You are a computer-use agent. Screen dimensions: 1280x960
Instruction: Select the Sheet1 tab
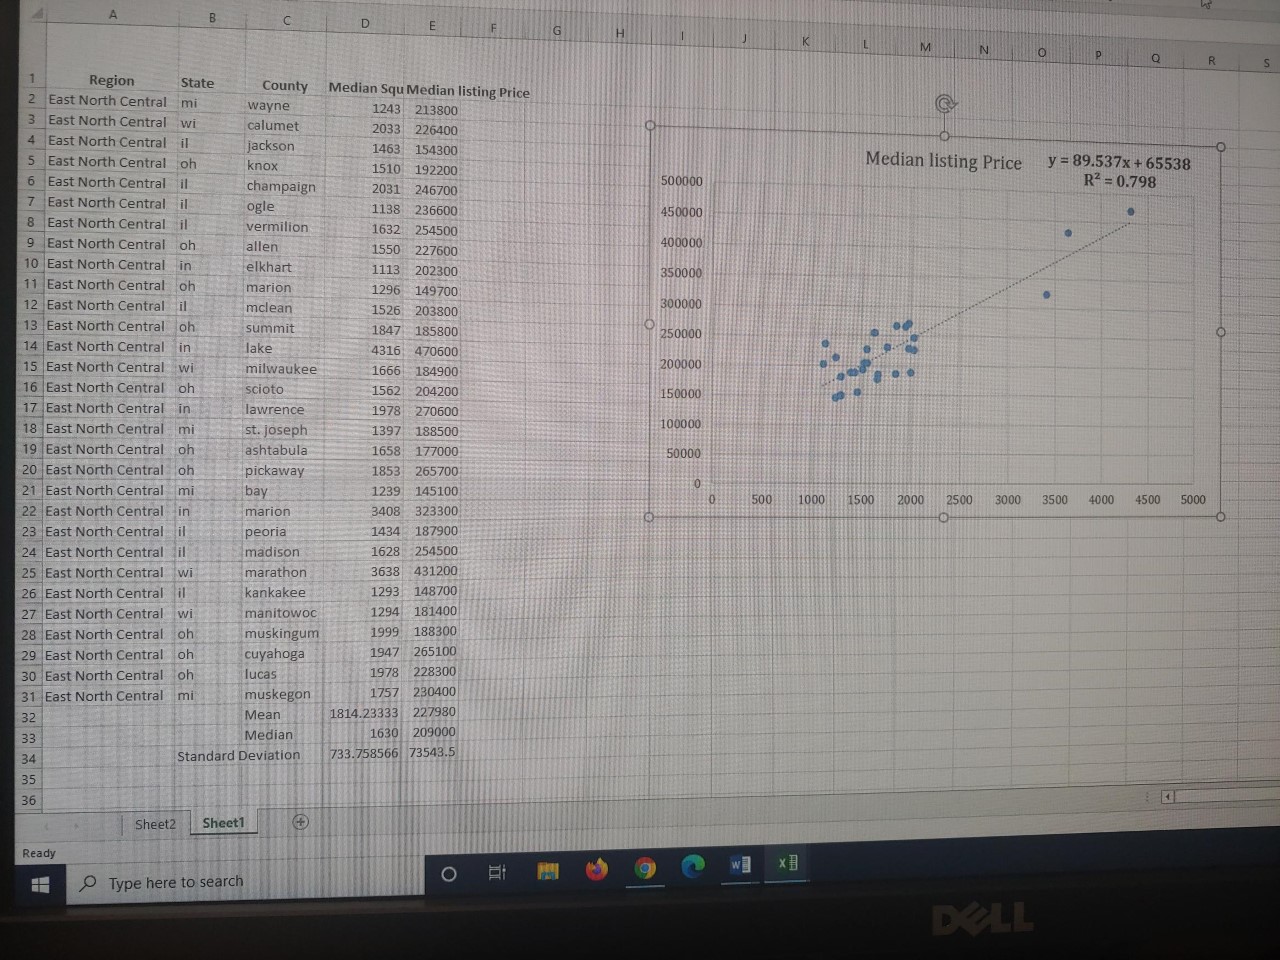(x=223, y=823)
